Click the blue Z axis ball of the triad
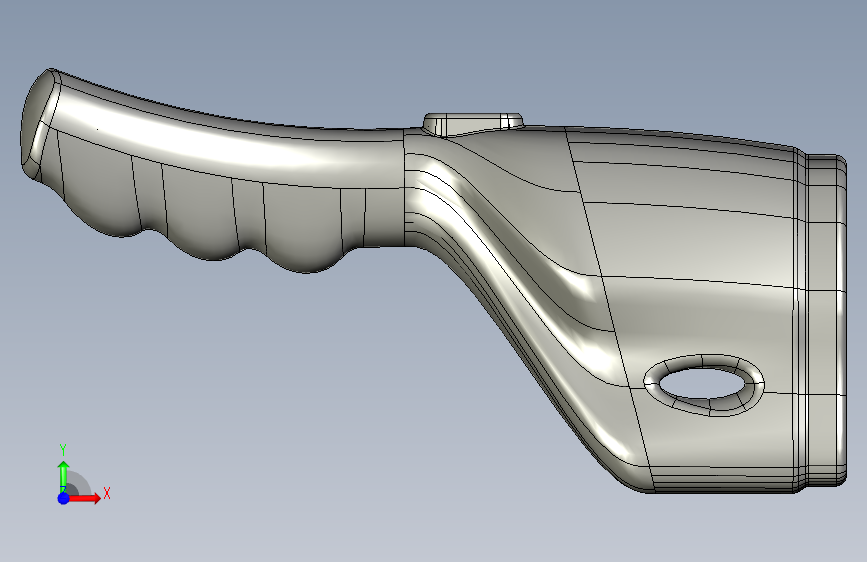The height and width of the screenshot is (562, 867). 64,498
